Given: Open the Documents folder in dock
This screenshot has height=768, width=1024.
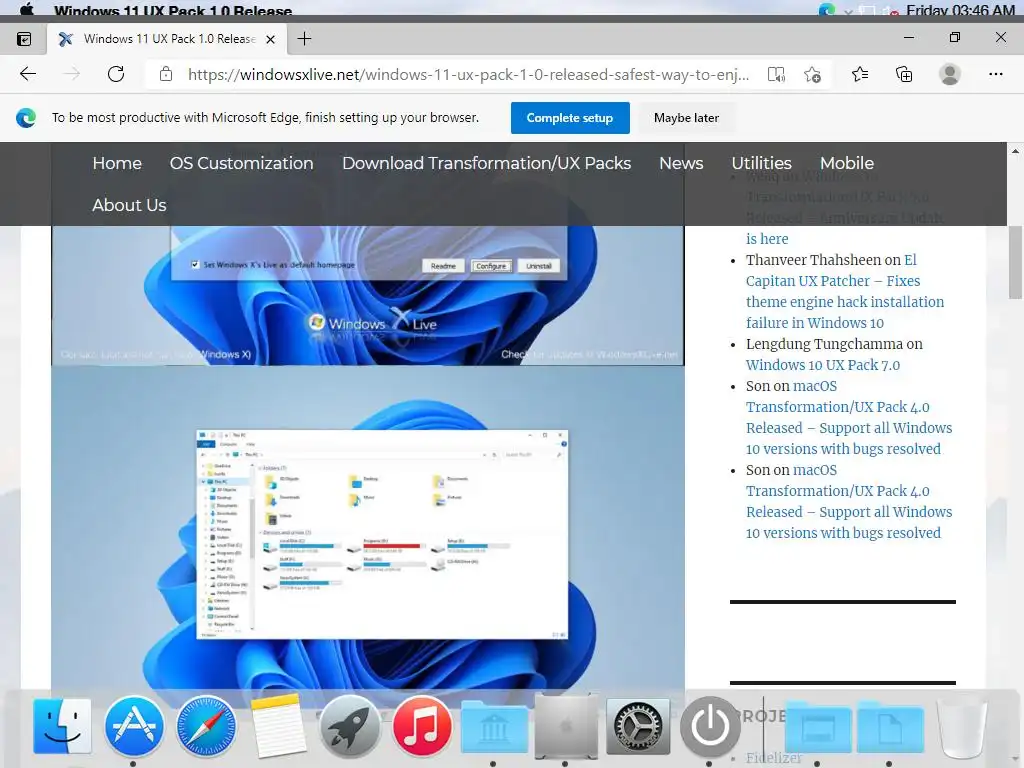Looking at the screenshot, I should click(889, 727).
